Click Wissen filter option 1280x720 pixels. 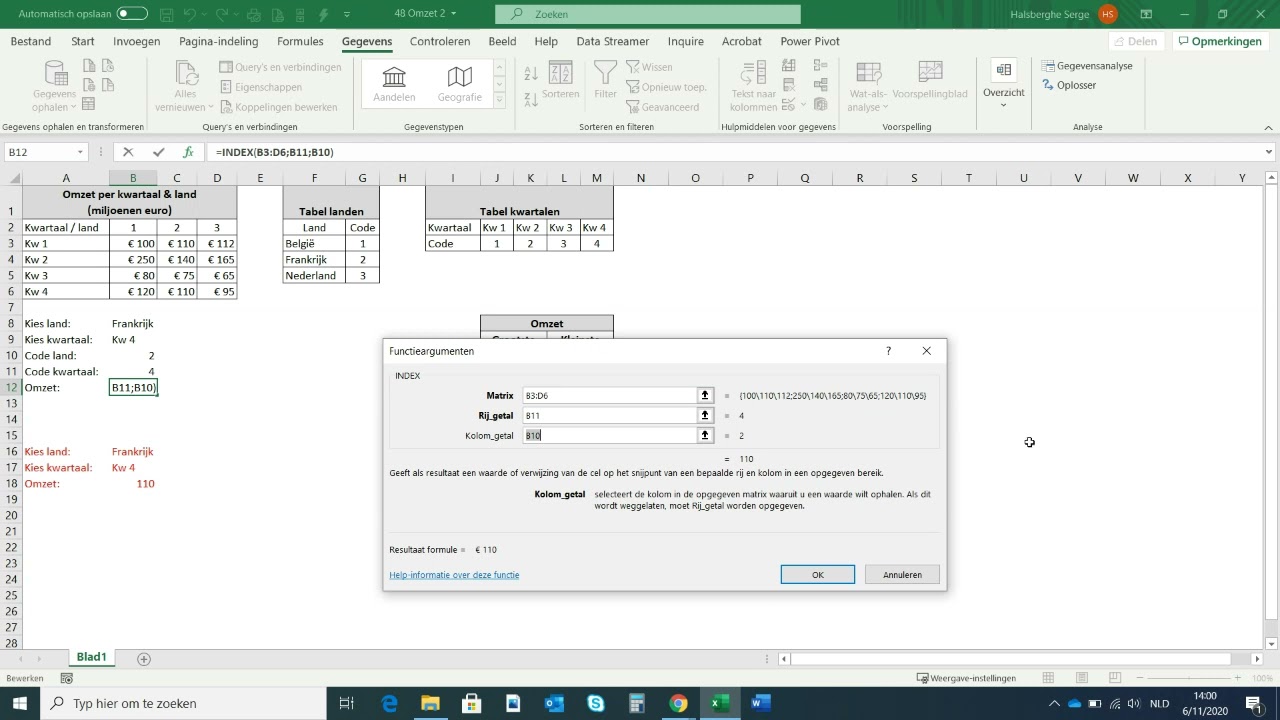649,67
